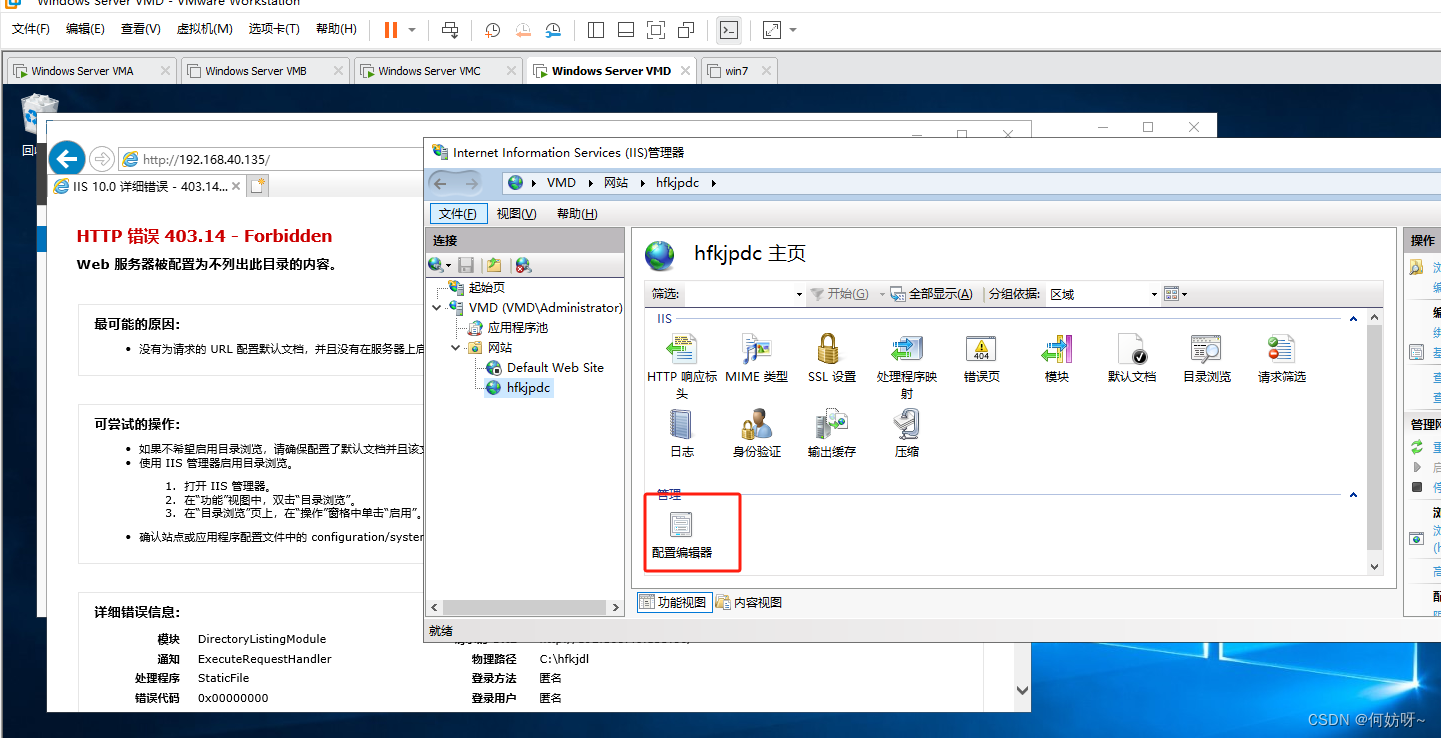1441x738 pixels.
Task: Open VMware 选项卡(T) menu
Action: pos(274,29)
